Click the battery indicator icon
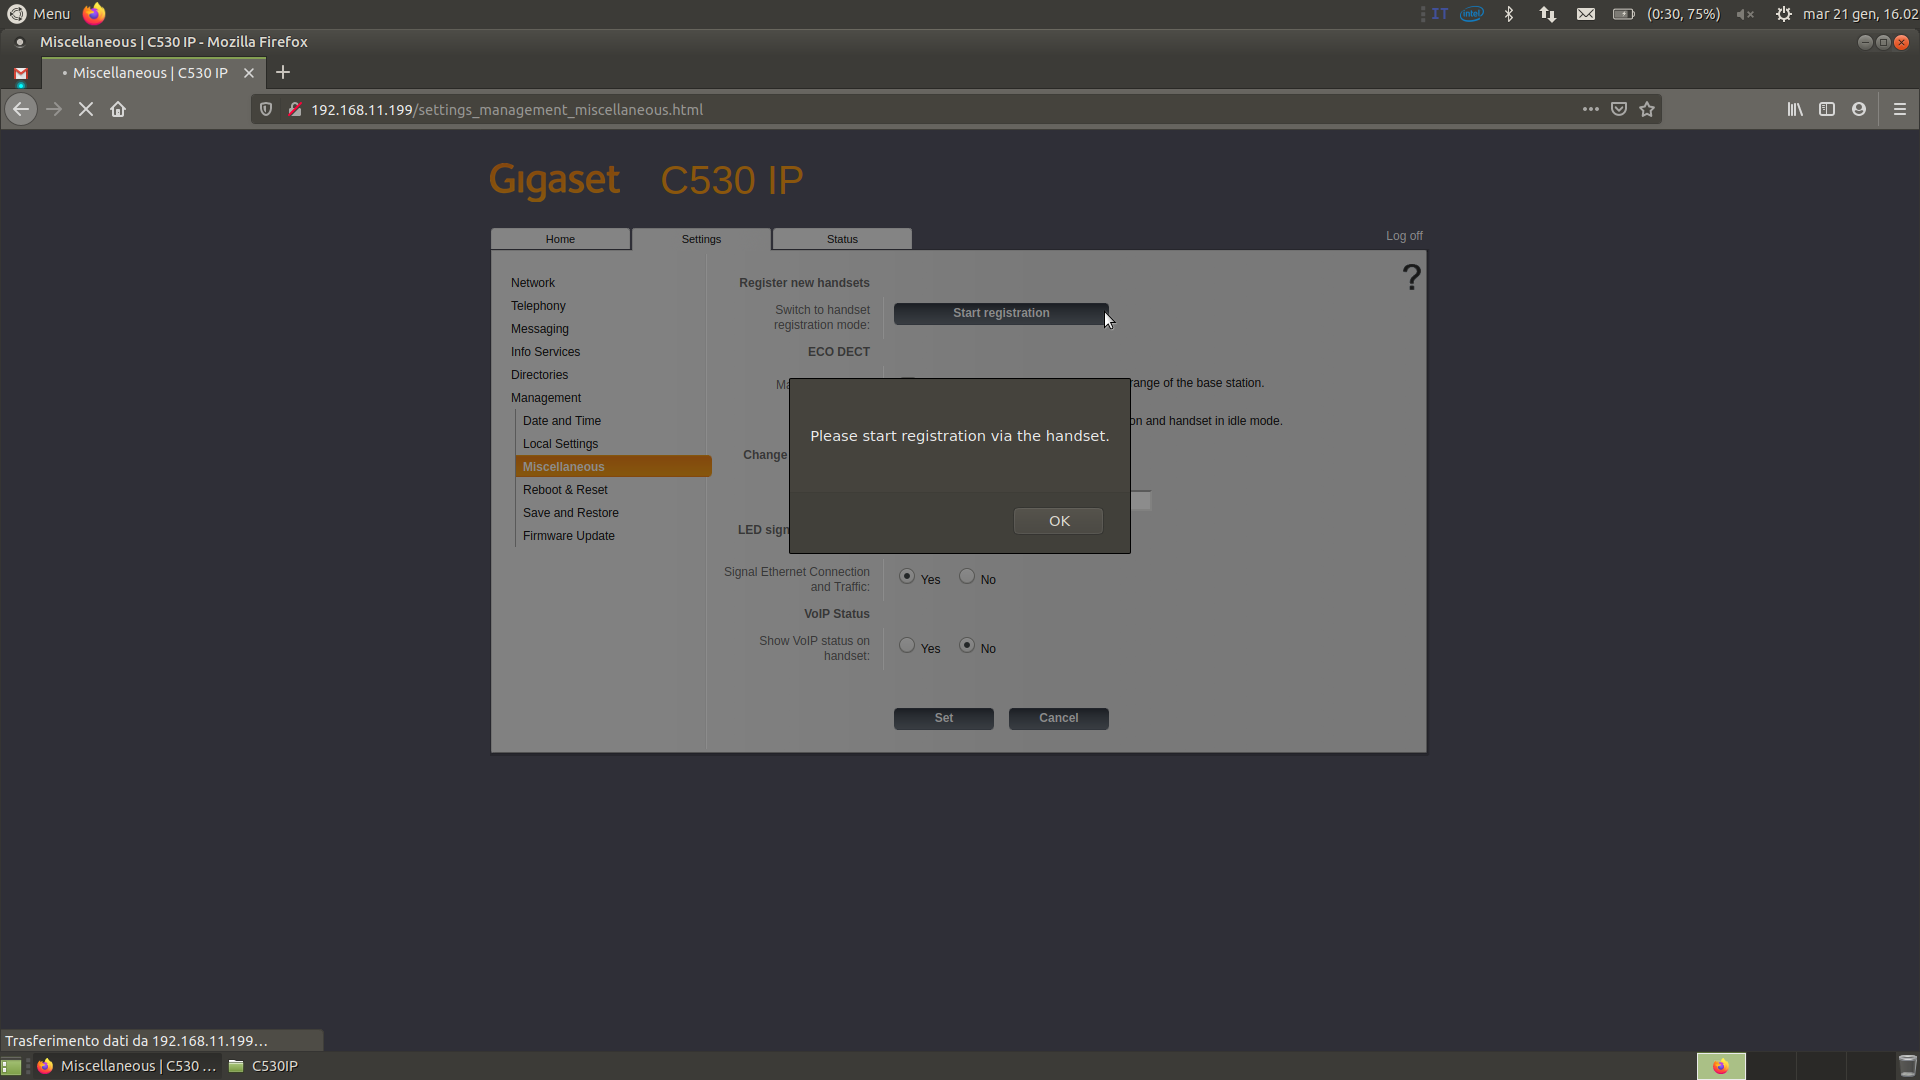The image size is (1920, 1080). click(x=1623, y=14)
